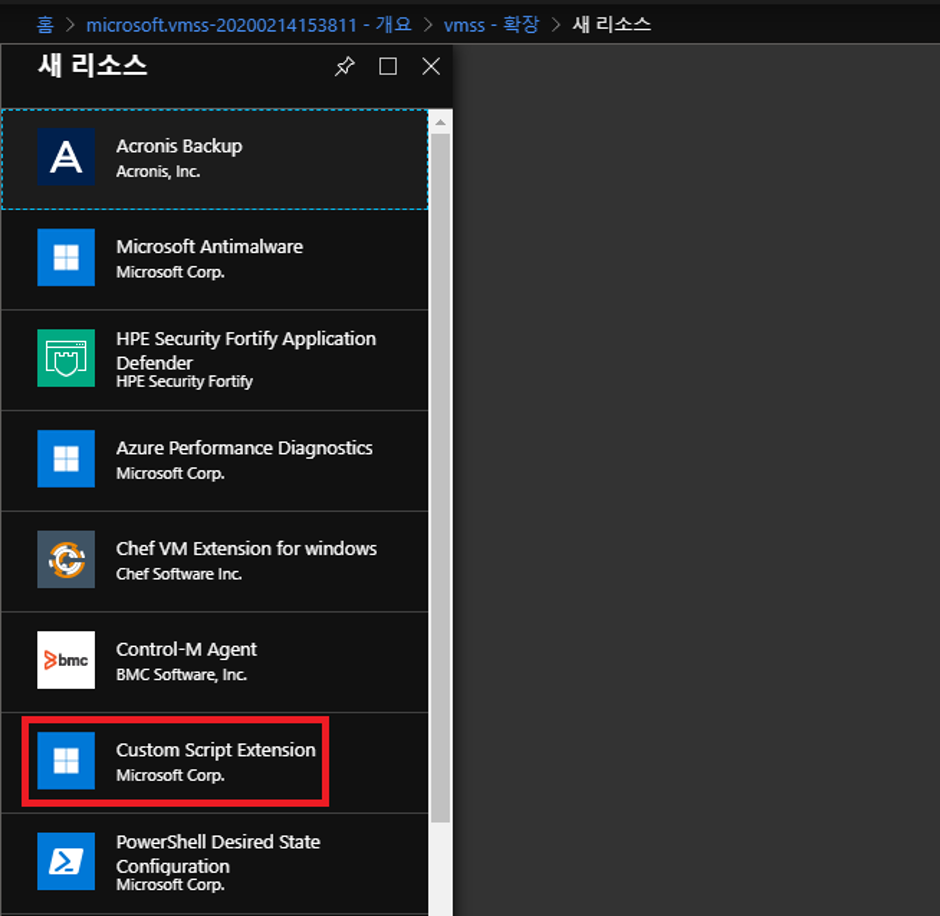Image resolution: width=940 pixels, height=916 pixels.
Task: Click the HPE Security Fortify shield icon
Action: click(66, 358)
